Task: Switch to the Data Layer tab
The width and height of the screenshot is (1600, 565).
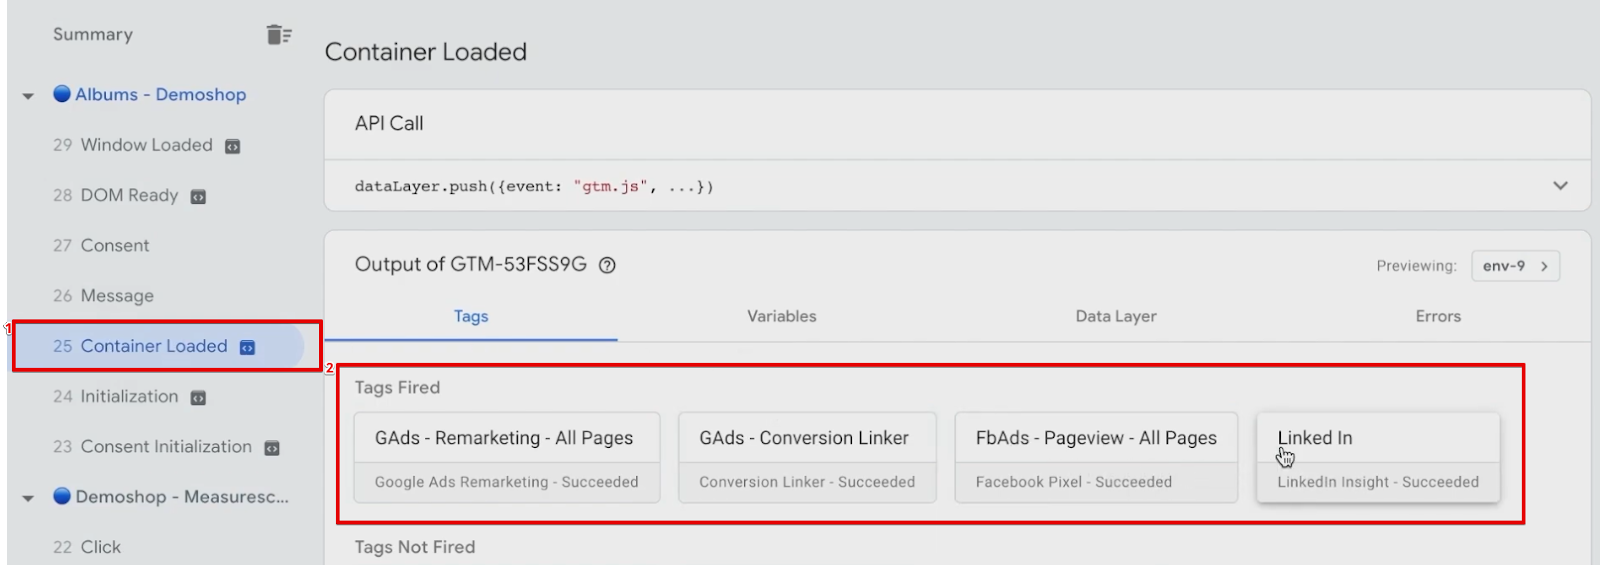Action: coord(1116,316)
